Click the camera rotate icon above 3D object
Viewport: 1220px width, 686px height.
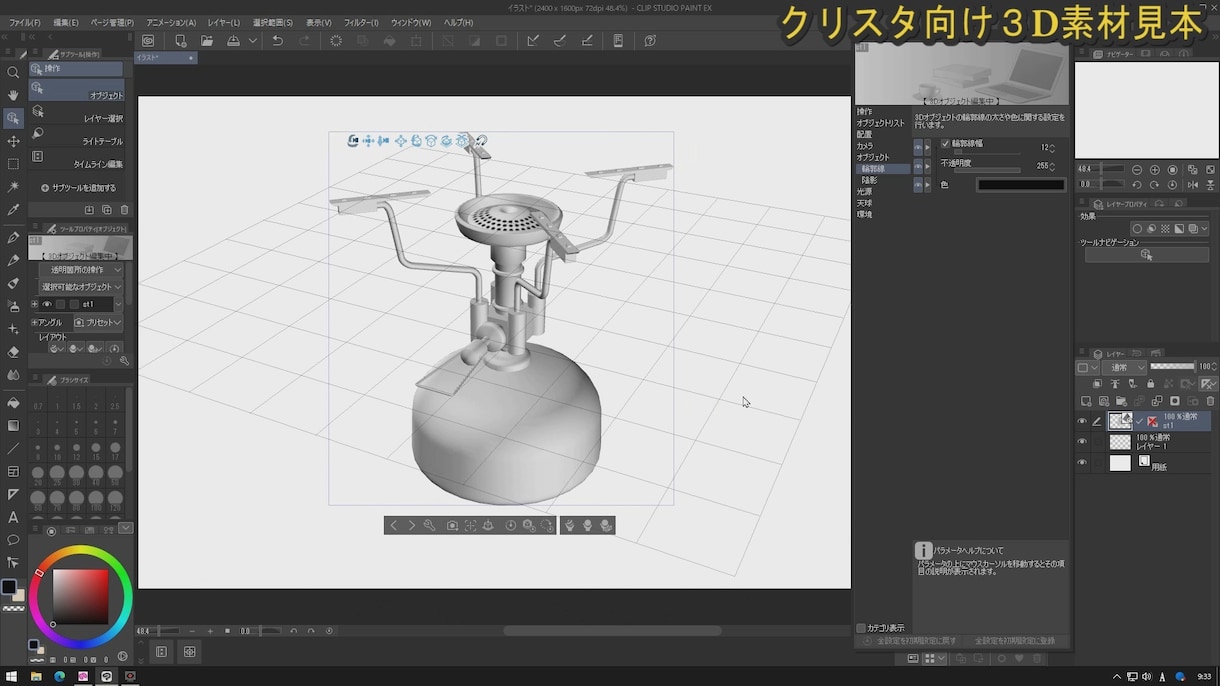point(353,141)
